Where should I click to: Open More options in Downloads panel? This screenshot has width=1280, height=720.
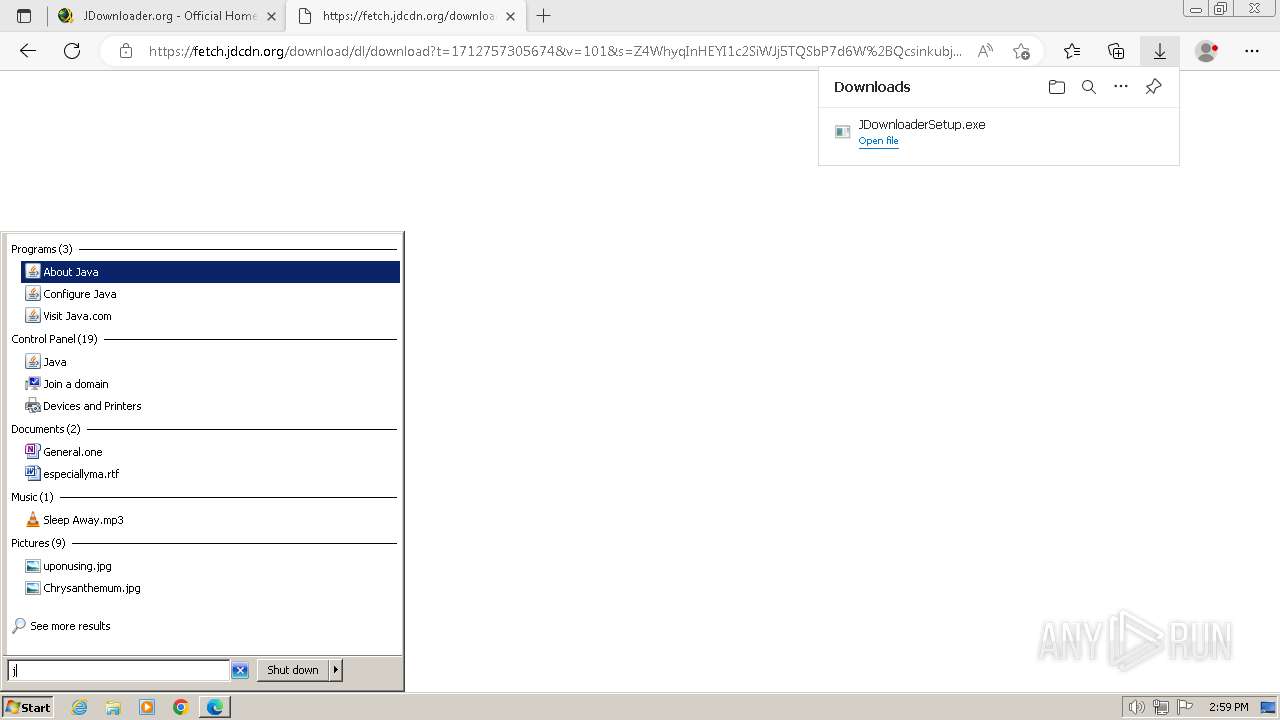tap(1121, 87)
